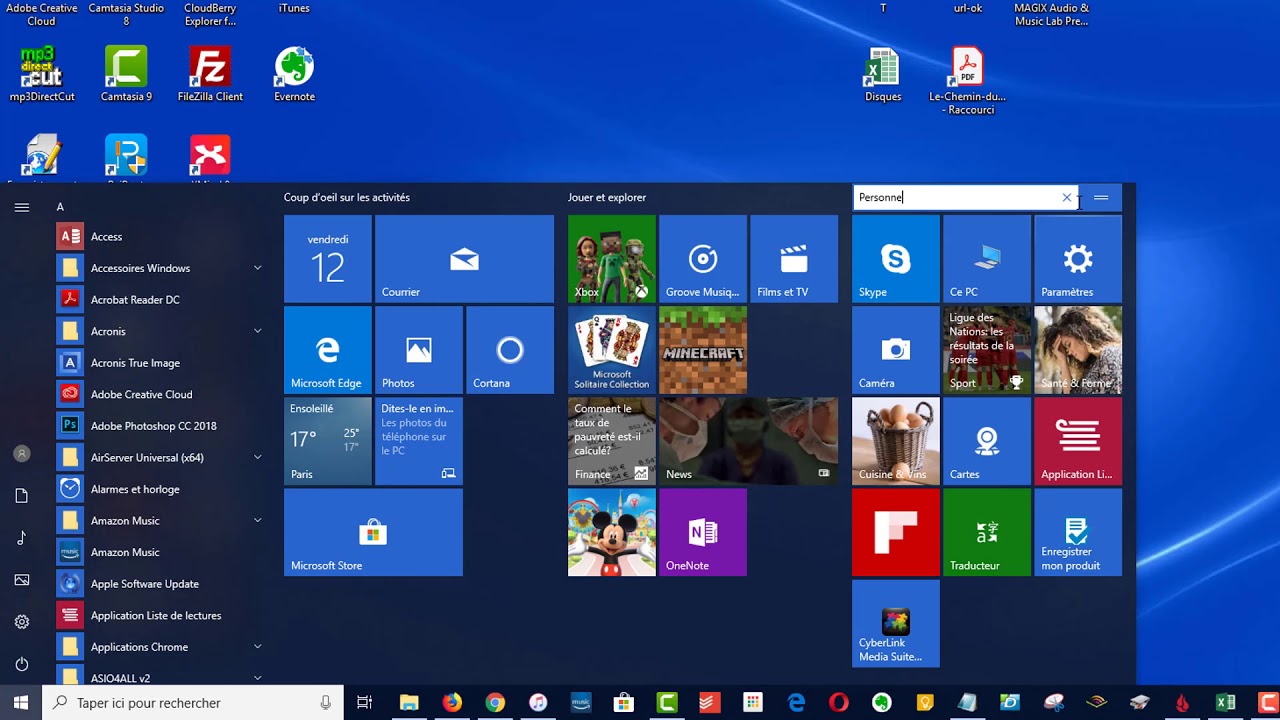Open the Photos tile
Viewport: 1280px width, 720px height.
[x=418, y=350]
